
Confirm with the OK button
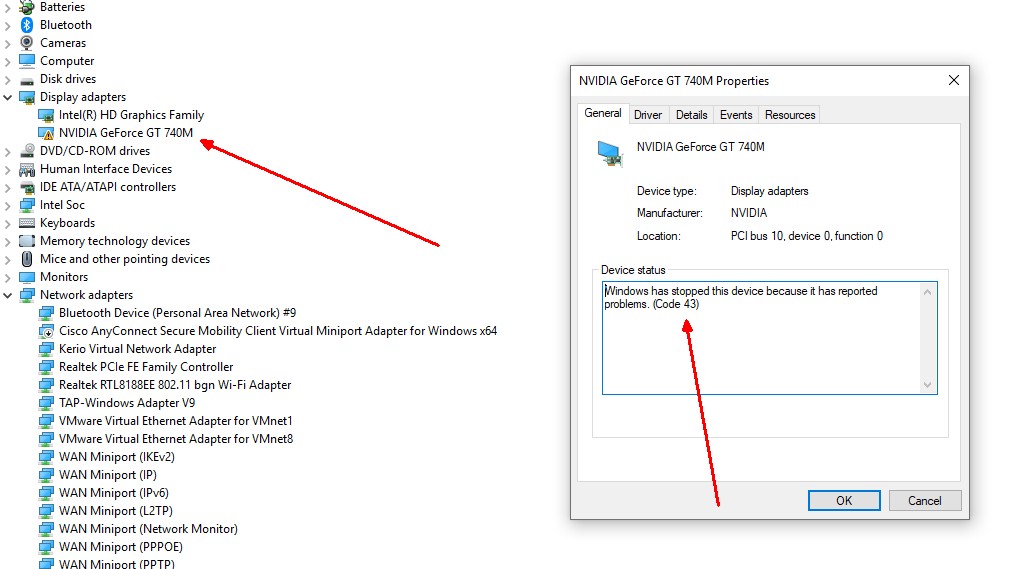844,500
